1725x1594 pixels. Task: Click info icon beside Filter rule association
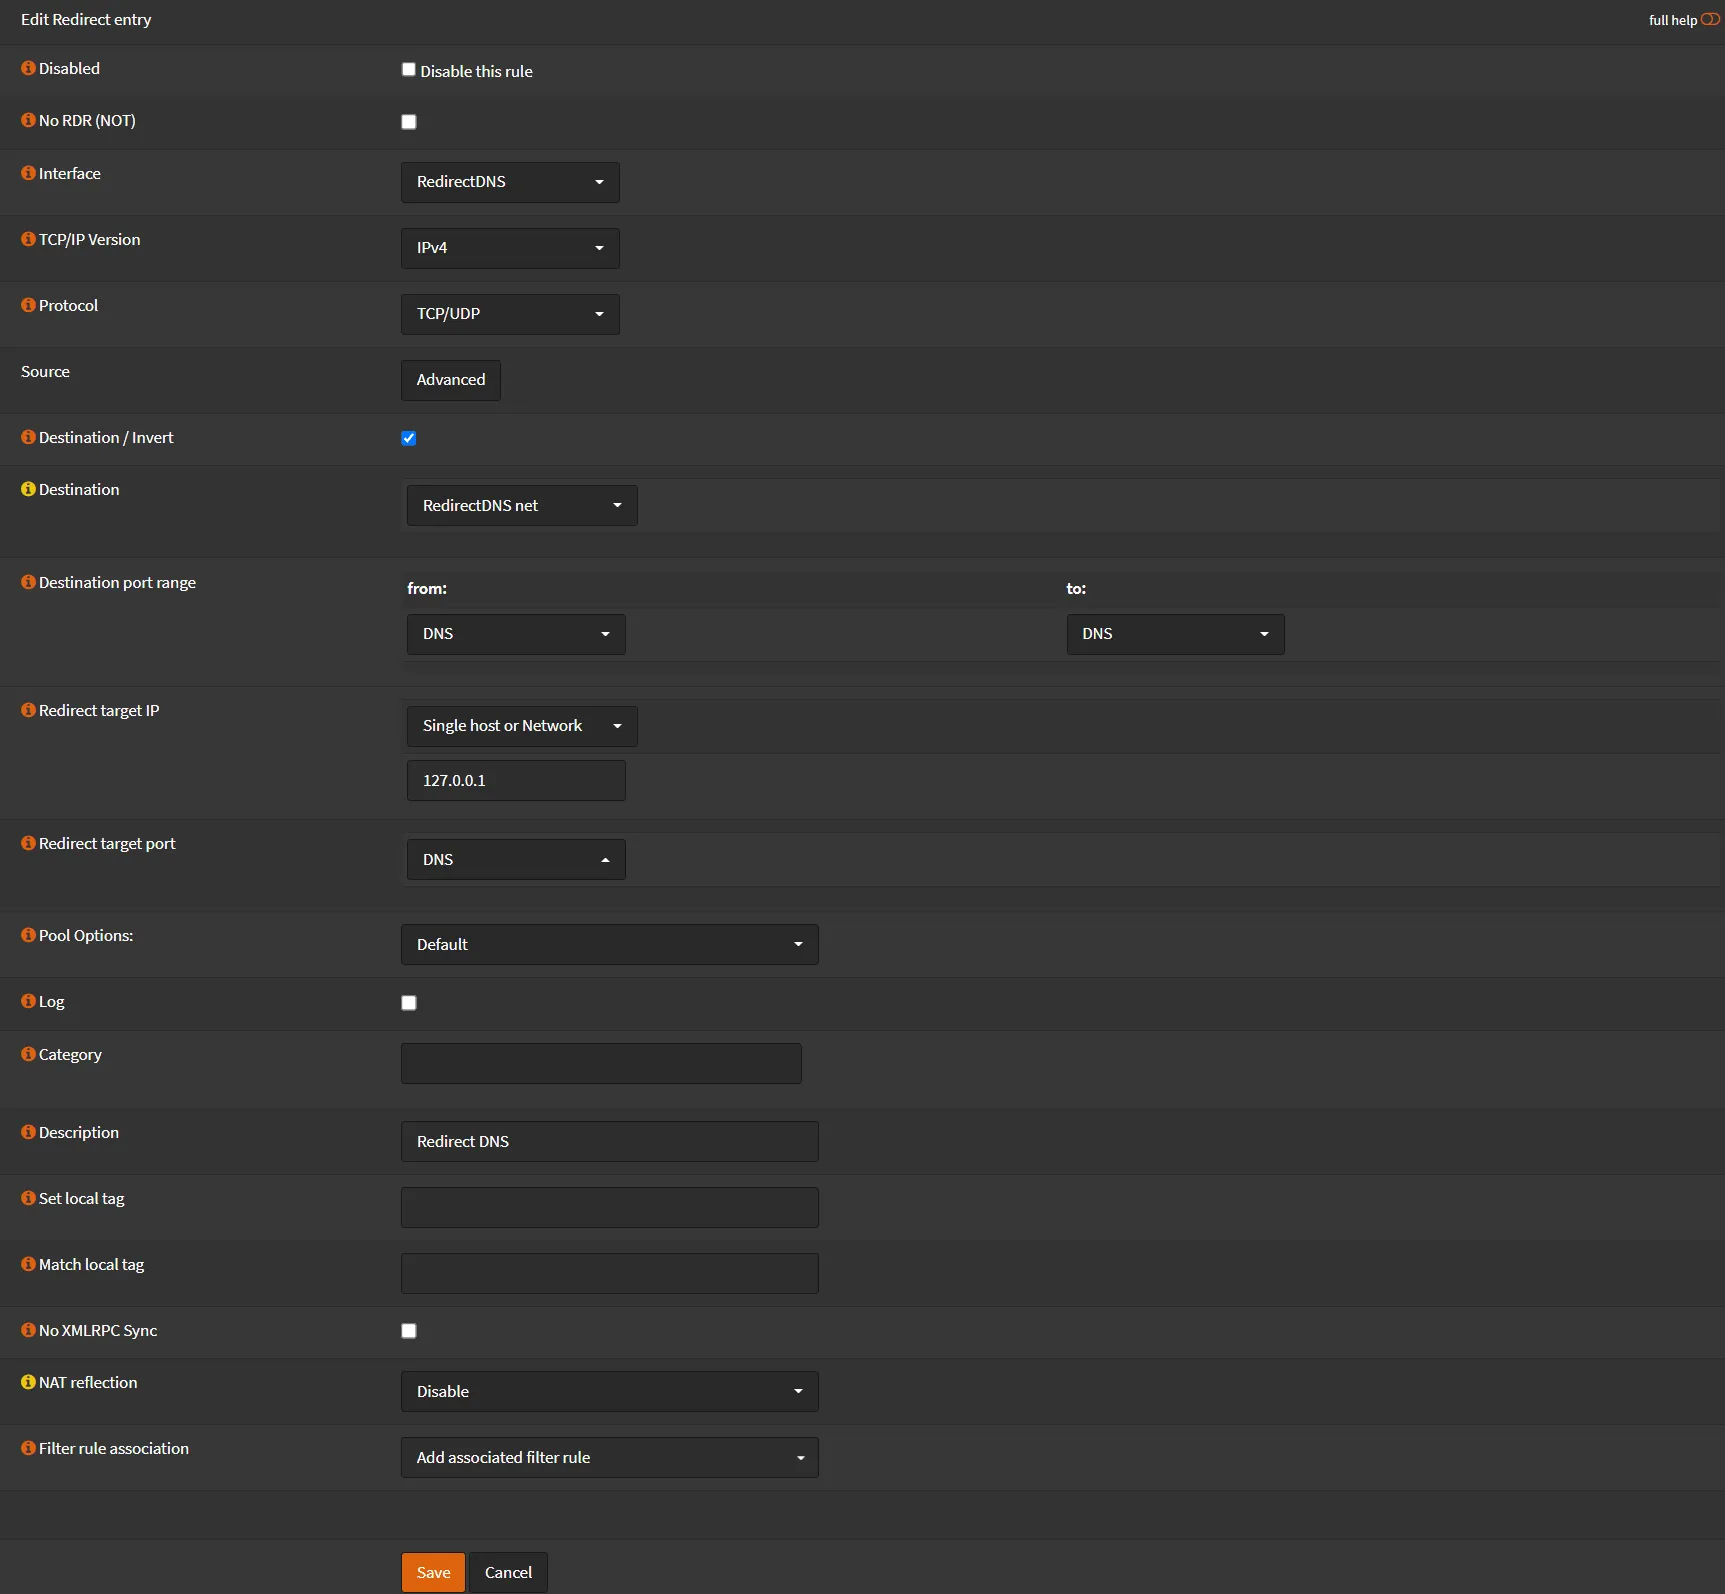pyautogui.click(x=28, y=1448)
